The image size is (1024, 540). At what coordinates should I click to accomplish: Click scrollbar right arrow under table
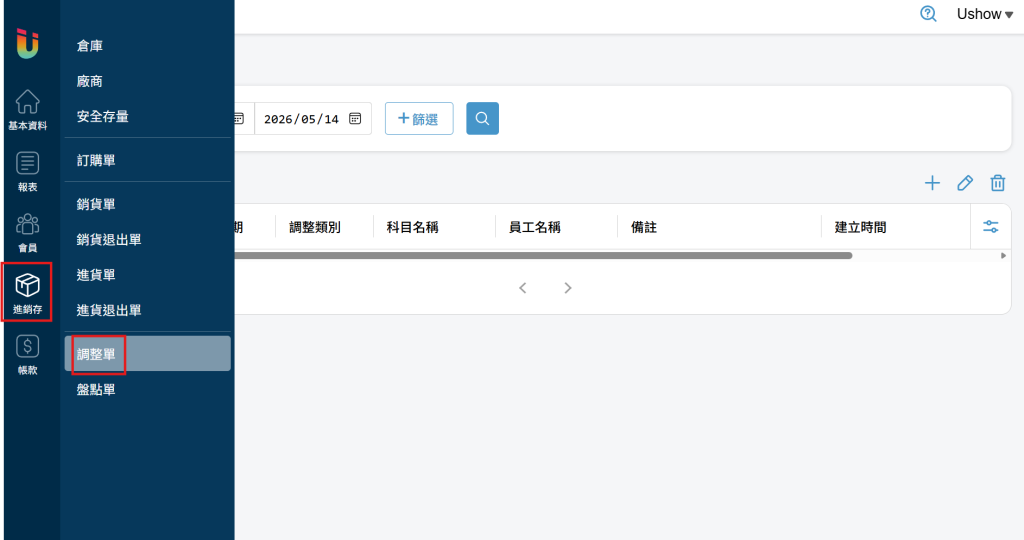1003,255
